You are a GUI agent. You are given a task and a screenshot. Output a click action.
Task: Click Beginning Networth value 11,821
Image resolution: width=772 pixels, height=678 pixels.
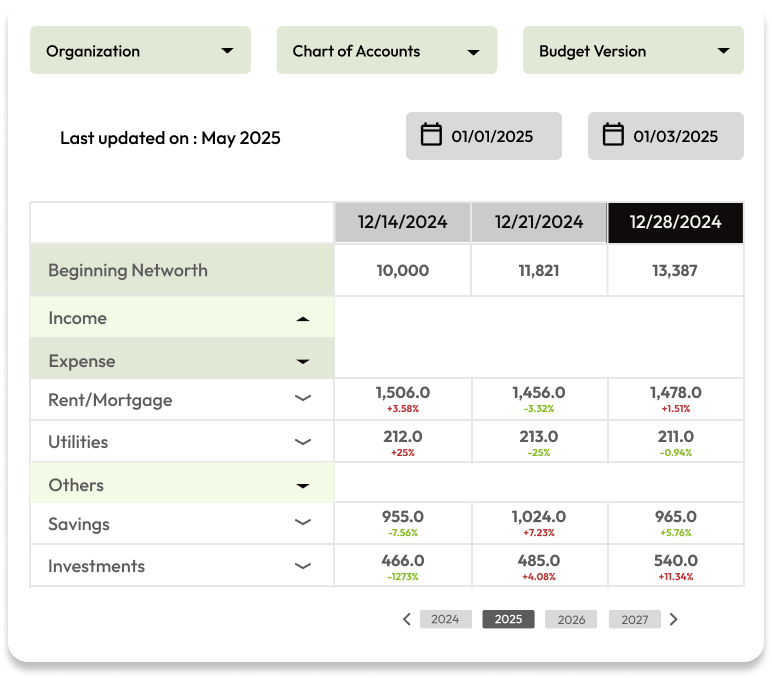tap(539, 270)
